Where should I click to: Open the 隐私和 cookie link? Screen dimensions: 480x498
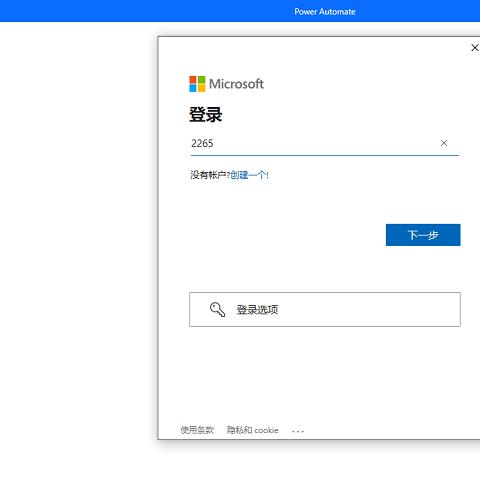coord(252,430)
